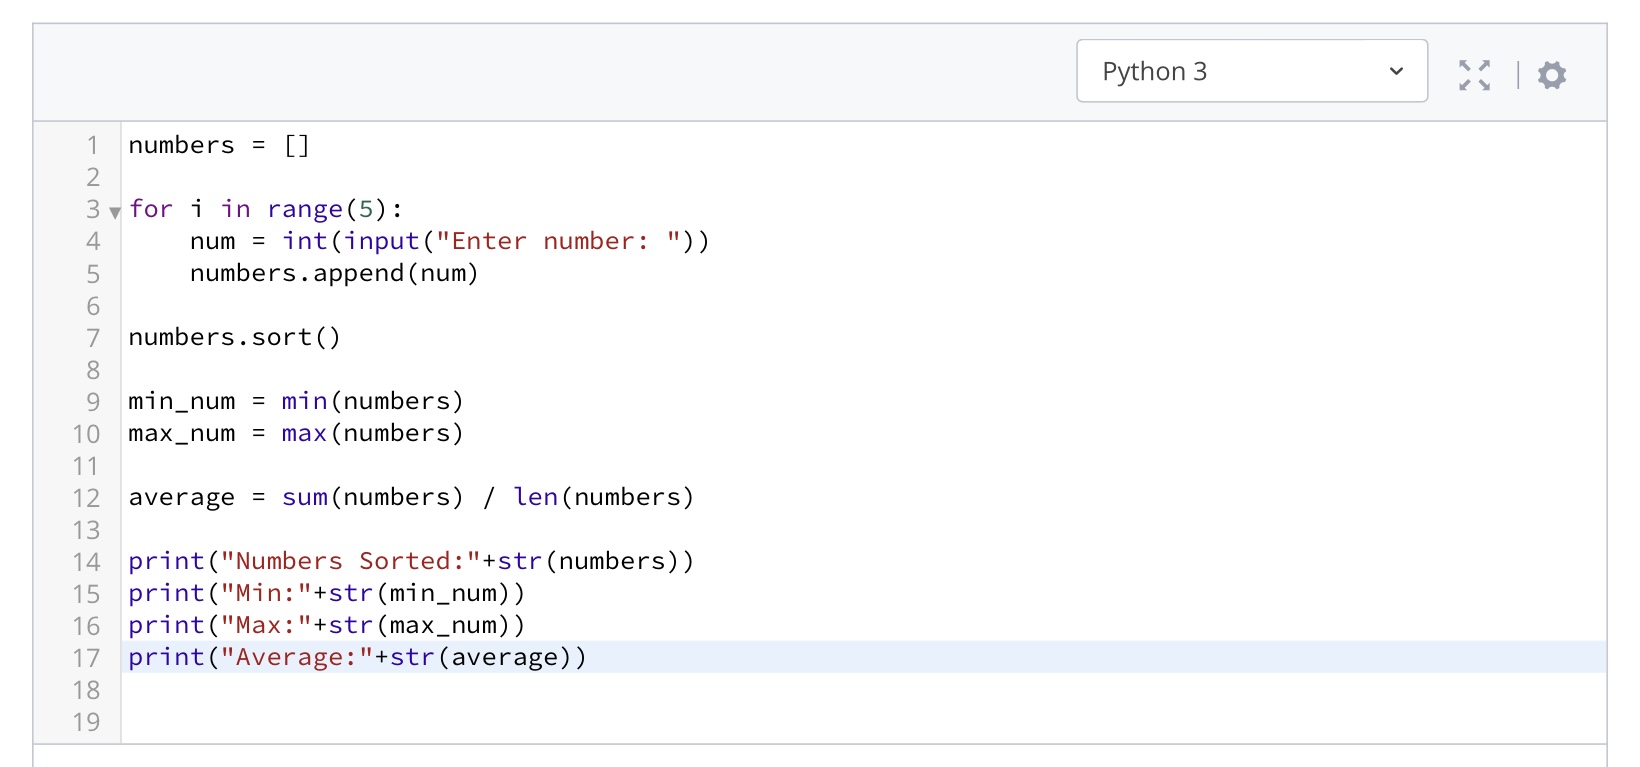The height and width of the screenshot is (767, 1640).
Task: Open the Python 3 language dropdown
Action: click(x=1252, y=71)
